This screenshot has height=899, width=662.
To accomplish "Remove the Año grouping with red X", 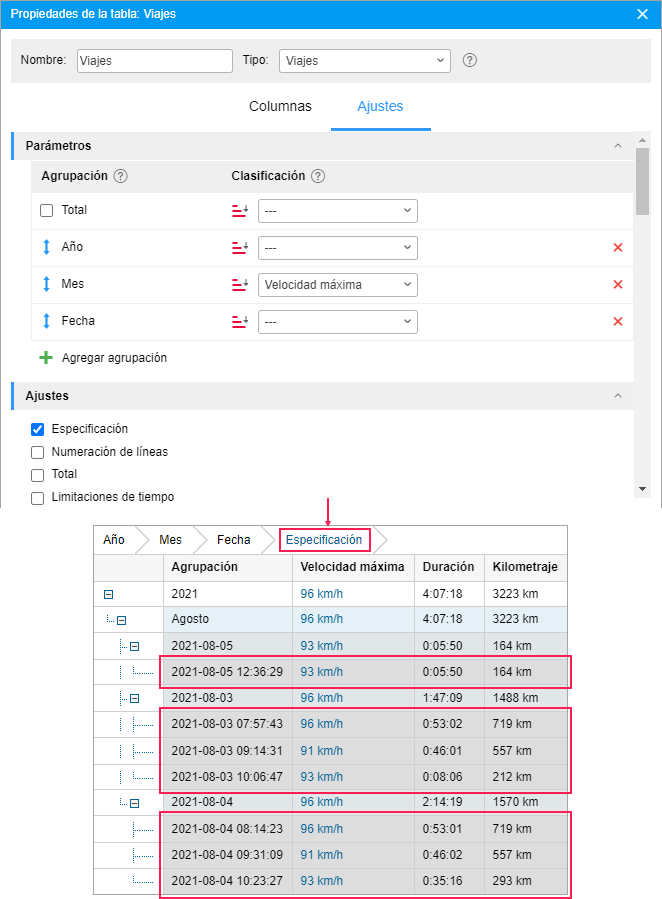I will (618, 248).
